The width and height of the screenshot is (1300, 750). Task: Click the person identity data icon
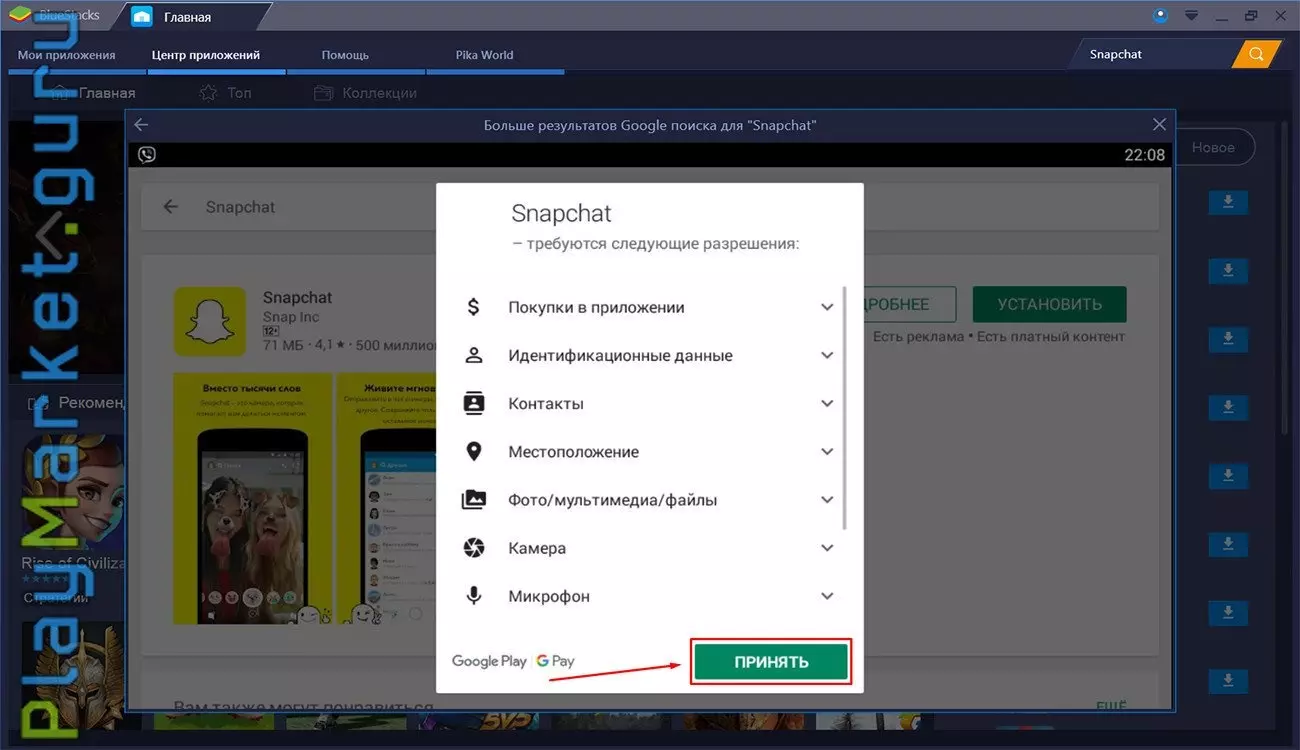474,355
